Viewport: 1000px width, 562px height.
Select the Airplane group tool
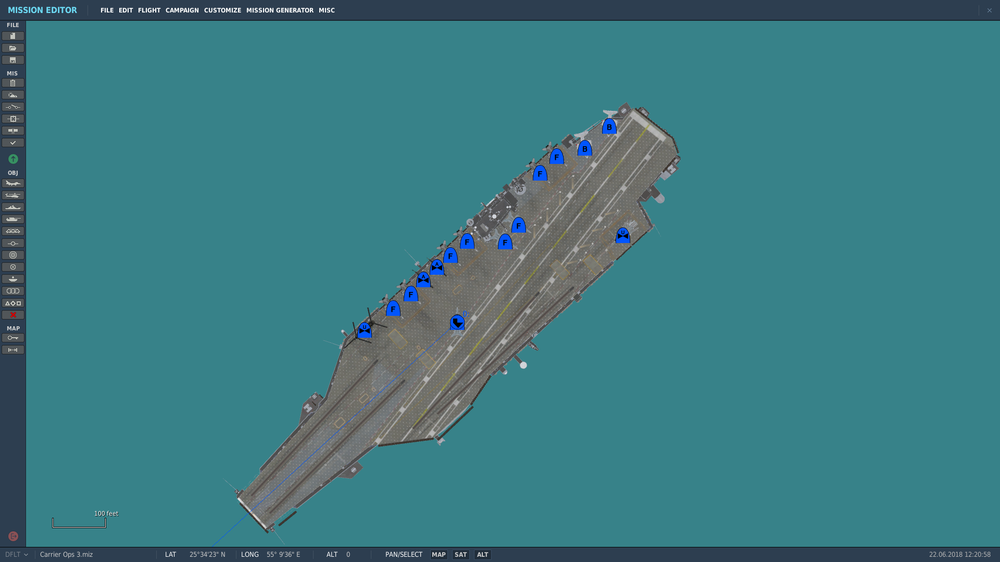(13, 183)
